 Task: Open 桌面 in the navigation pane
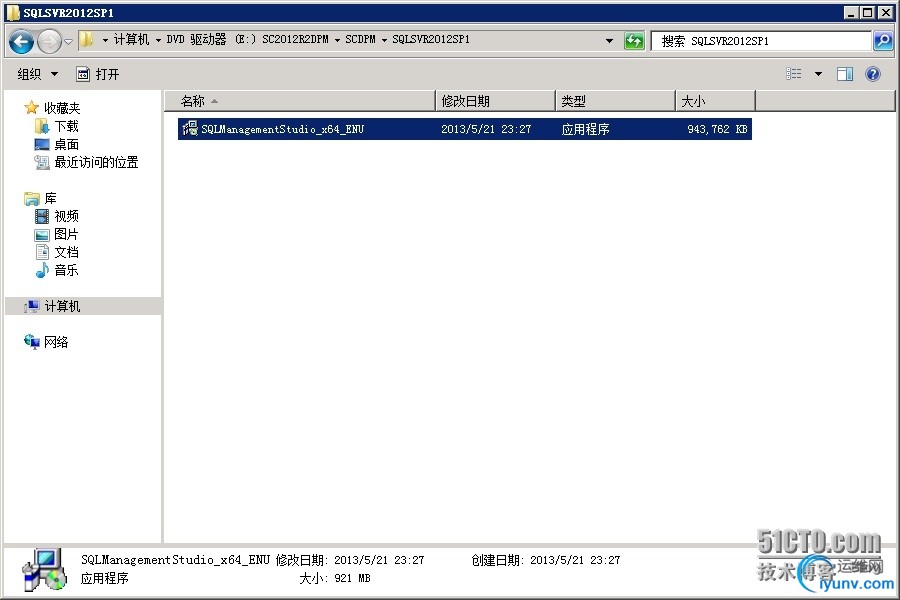tap(67, 144)
